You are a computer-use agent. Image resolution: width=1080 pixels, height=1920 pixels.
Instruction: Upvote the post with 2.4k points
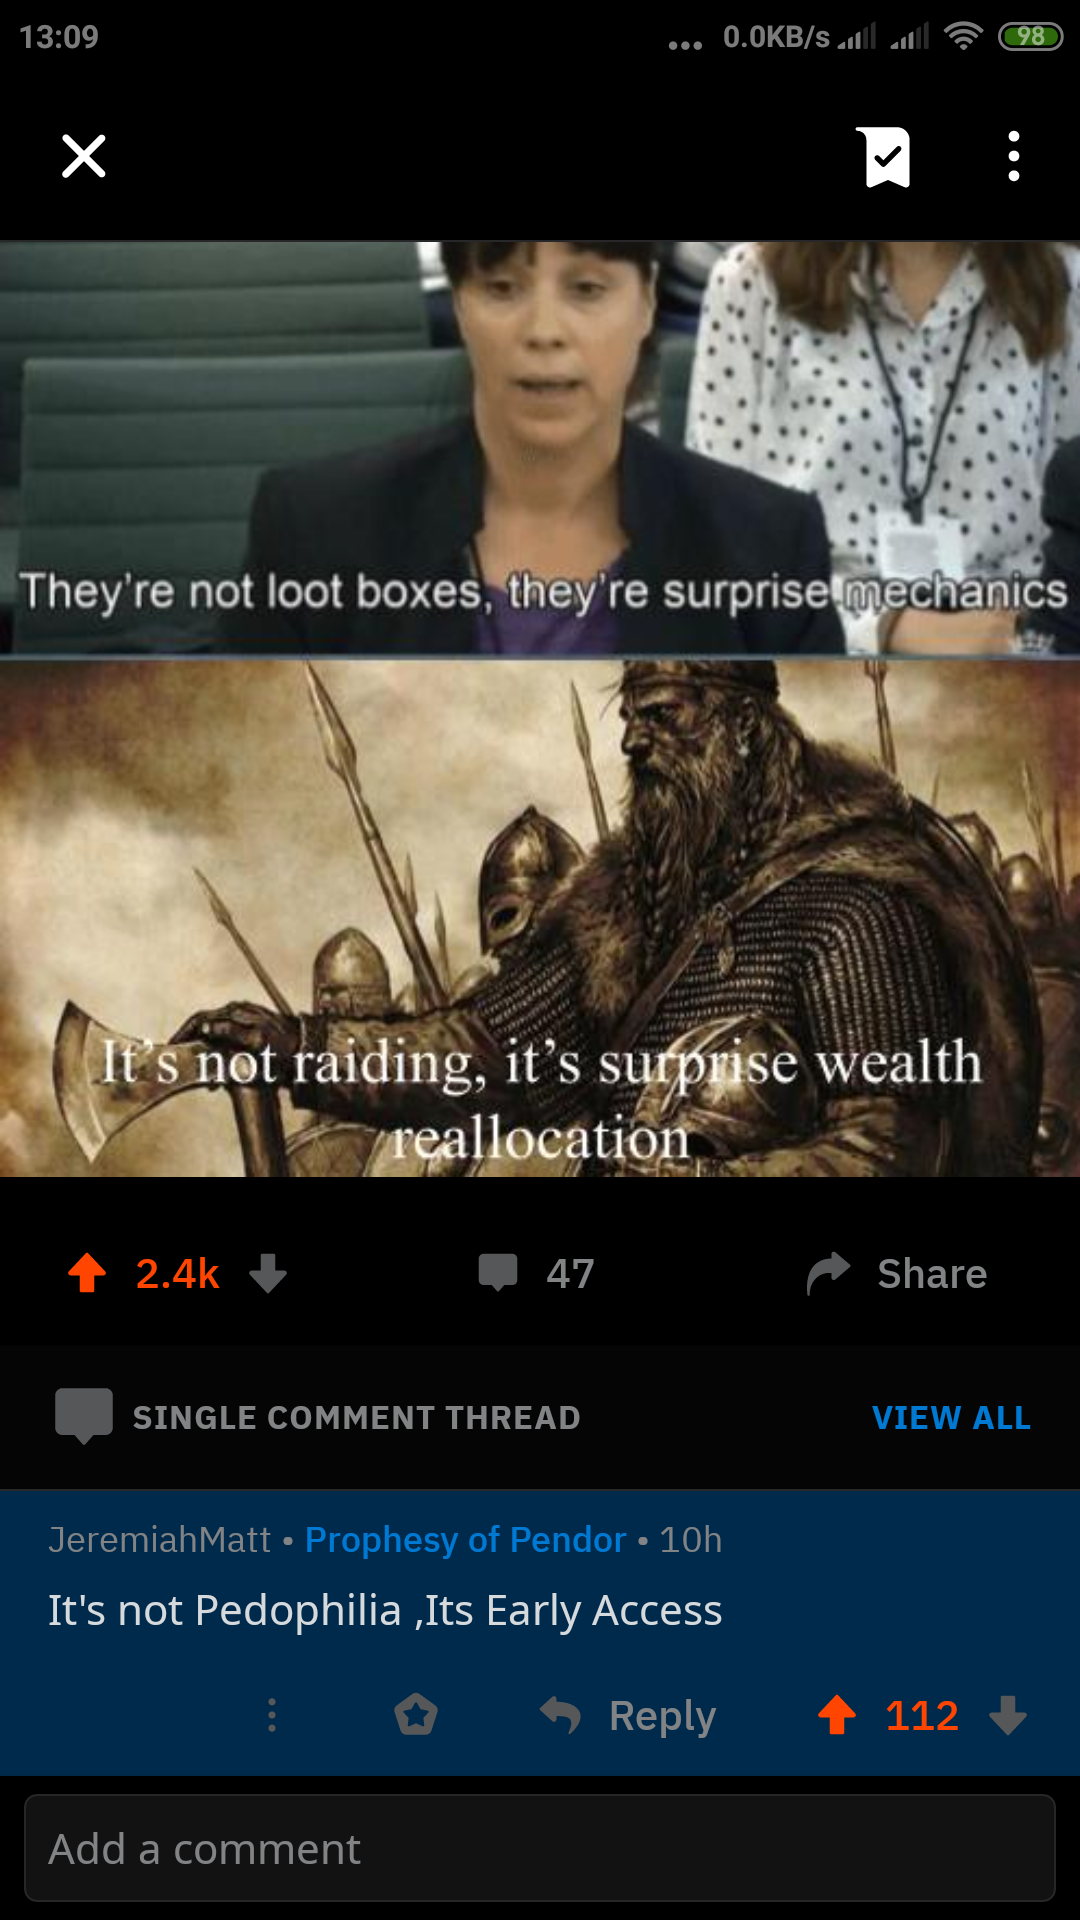[87, 1274]
